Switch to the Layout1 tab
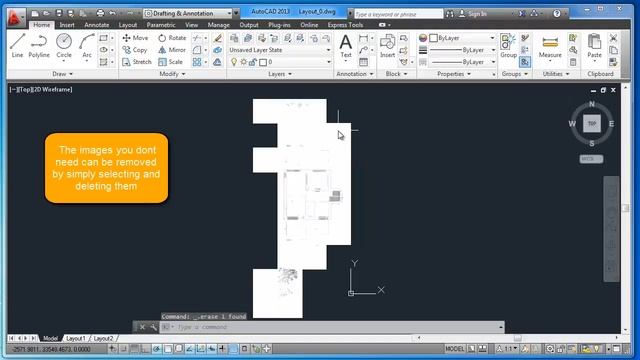 pyautogui.click(x=76, y=338)
